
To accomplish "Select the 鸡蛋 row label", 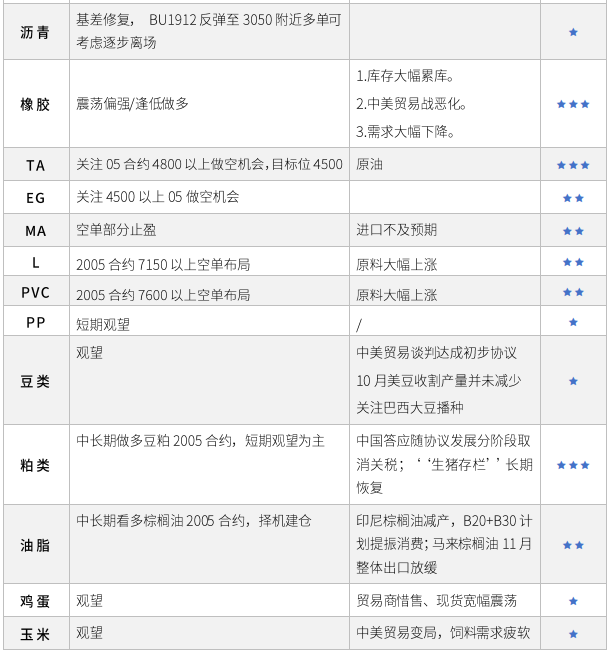I will 35,601.
